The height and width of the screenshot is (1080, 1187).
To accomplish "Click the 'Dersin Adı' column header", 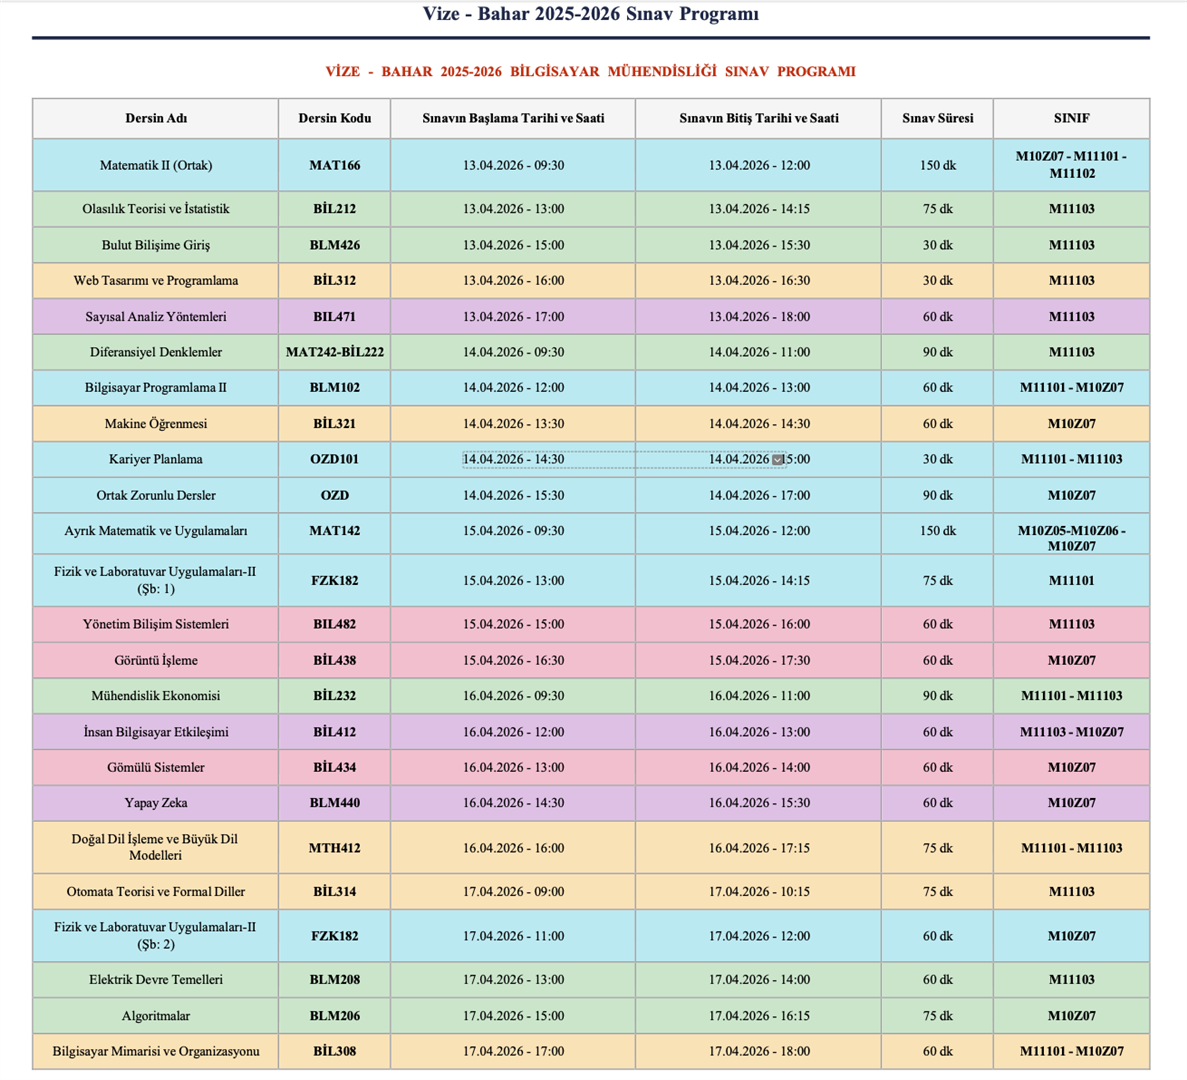I will (x=156, y=118).
